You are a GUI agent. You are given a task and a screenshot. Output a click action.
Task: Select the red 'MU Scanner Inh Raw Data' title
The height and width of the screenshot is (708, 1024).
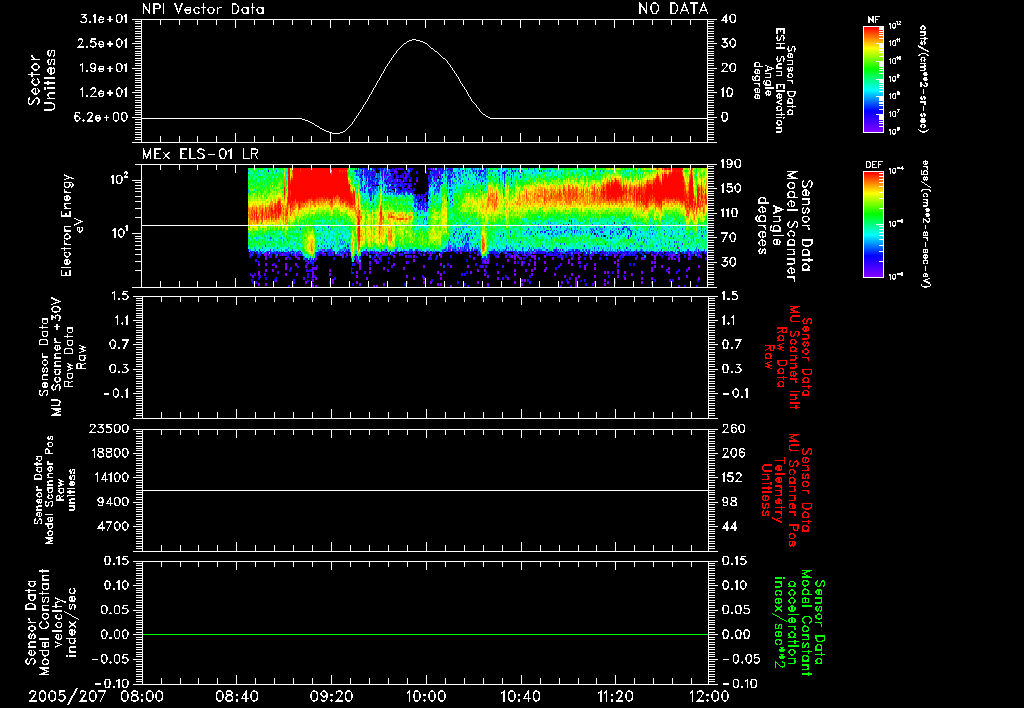786,357
